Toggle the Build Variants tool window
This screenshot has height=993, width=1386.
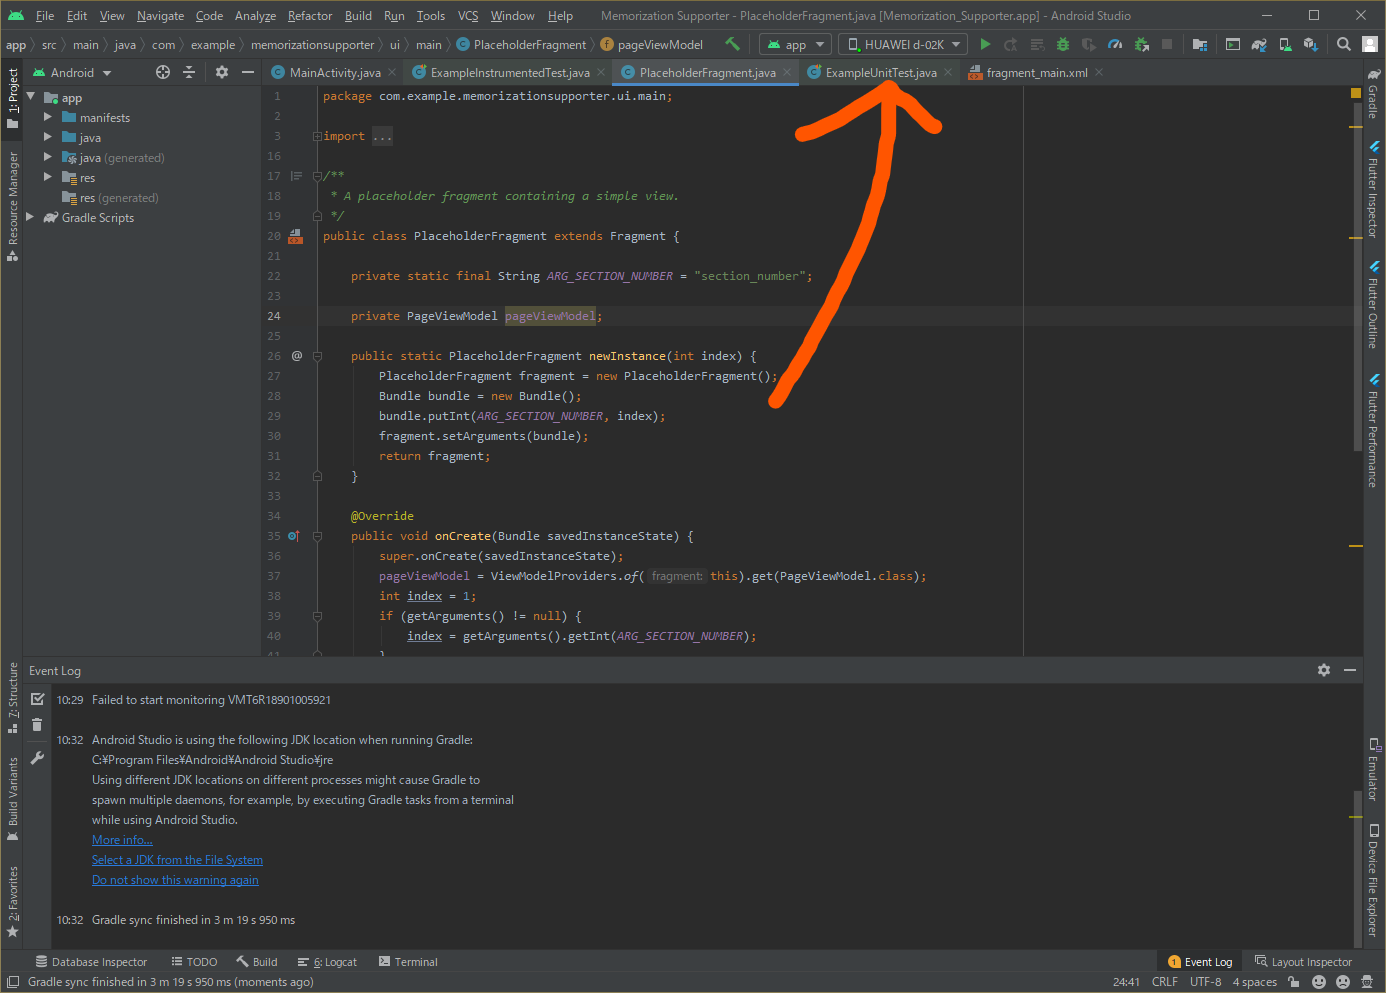click(x=12, y=799)
